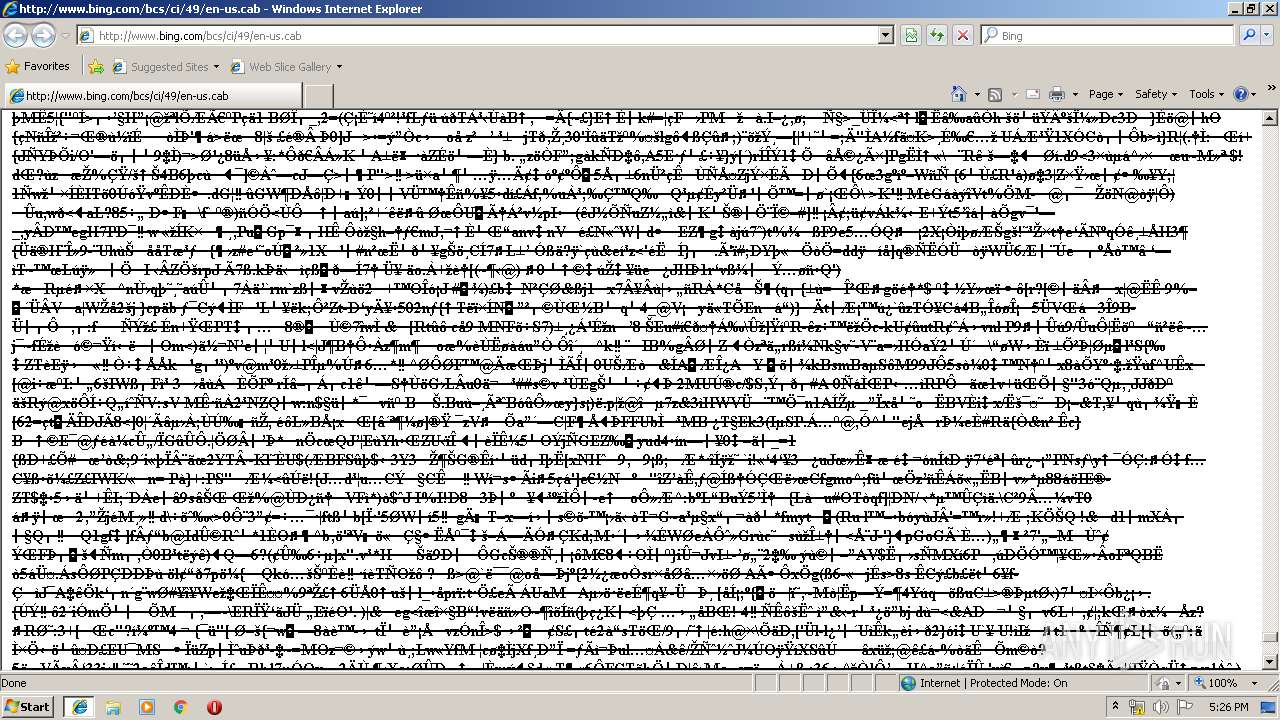
Task: Expand zoom level dropdown arrow
Action: 1252,683
